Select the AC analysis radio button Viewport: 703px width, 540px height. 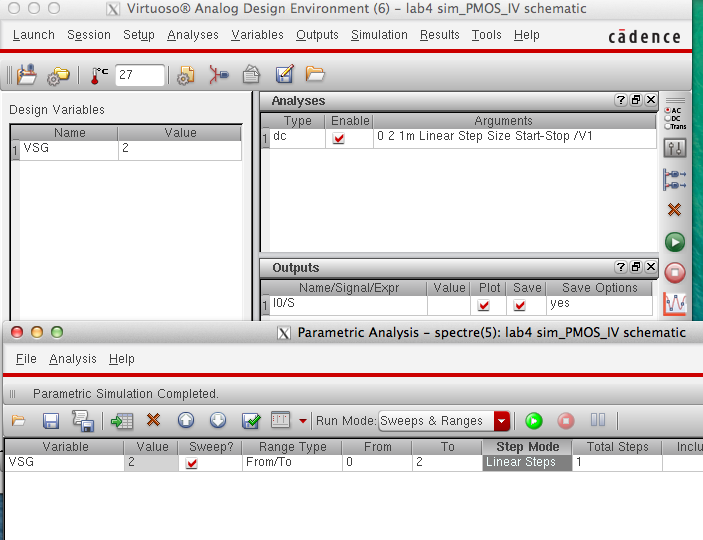coord(668,110)
